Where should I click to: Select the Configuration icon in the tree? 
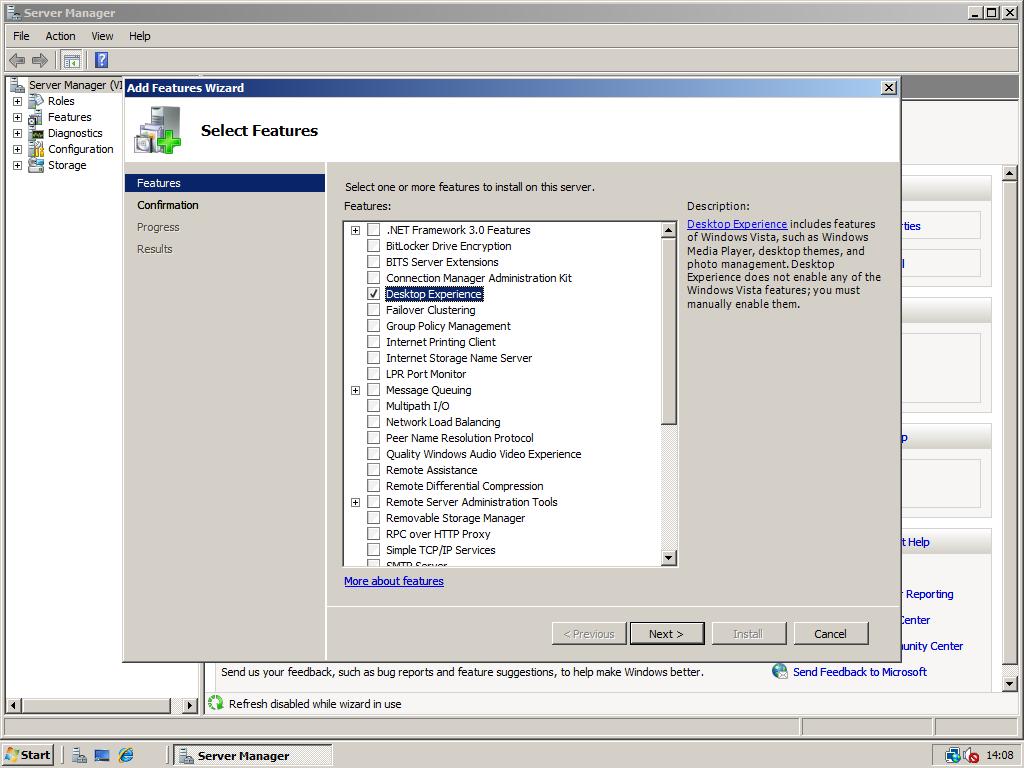click(36, 150)
